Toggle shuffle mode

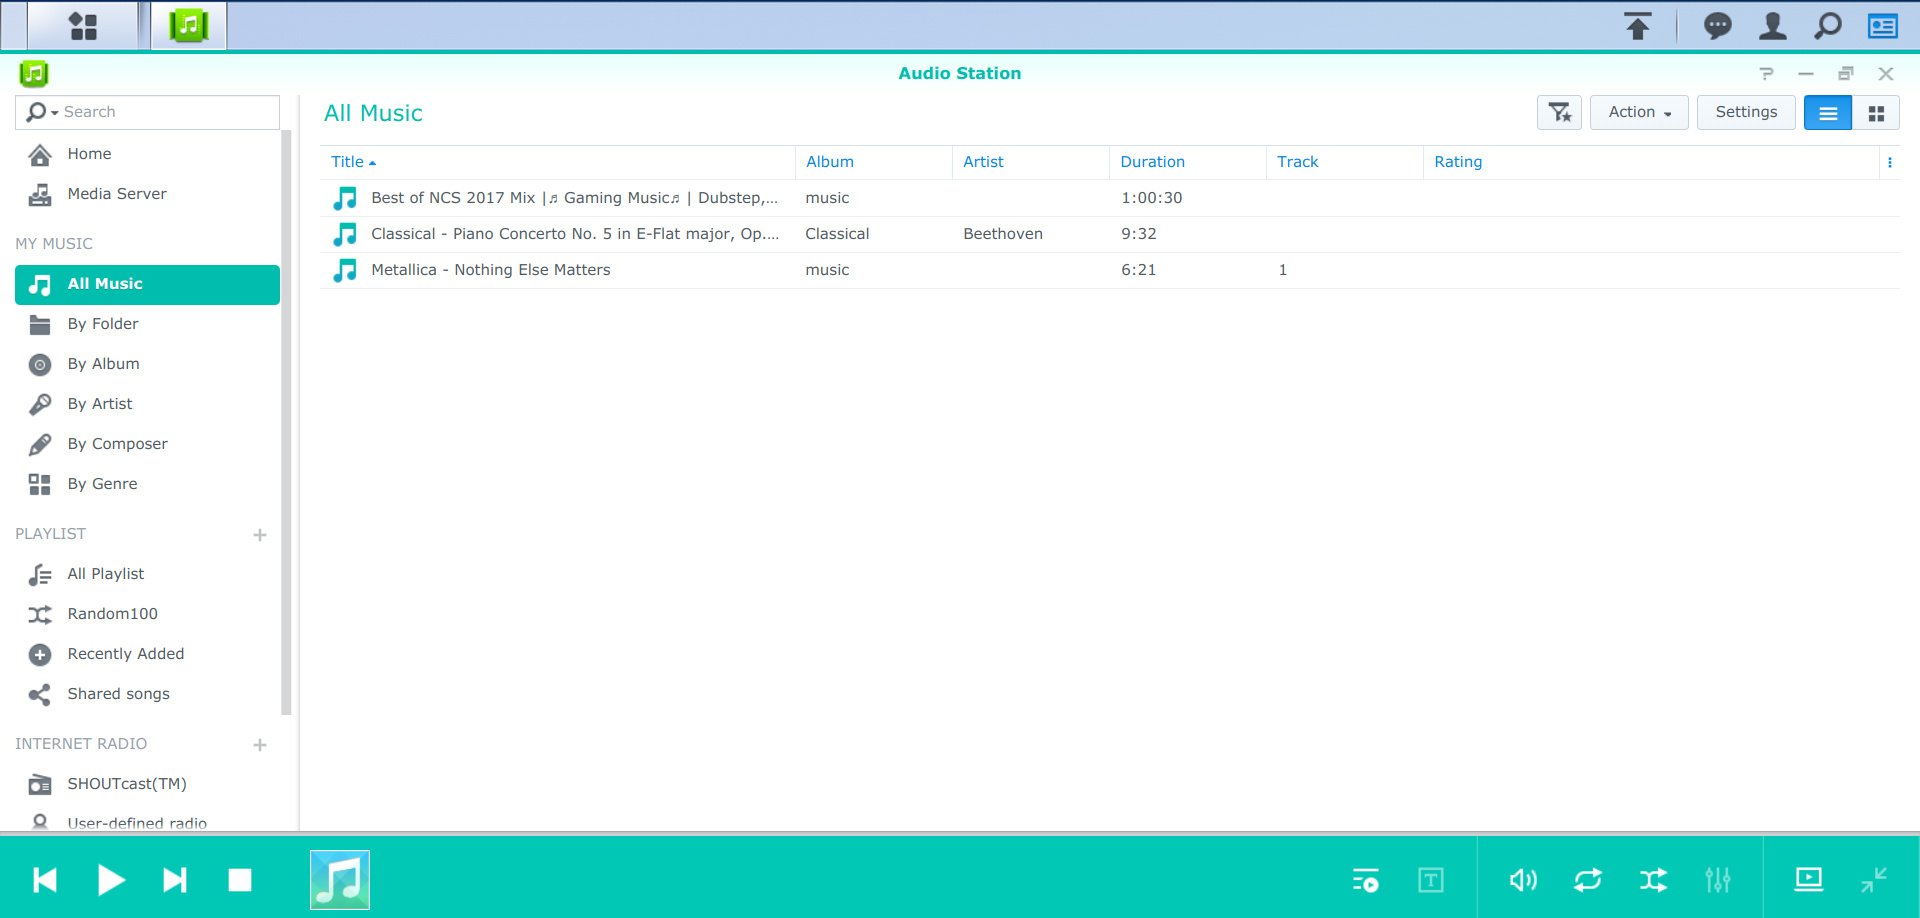(x=1653, y=880)
